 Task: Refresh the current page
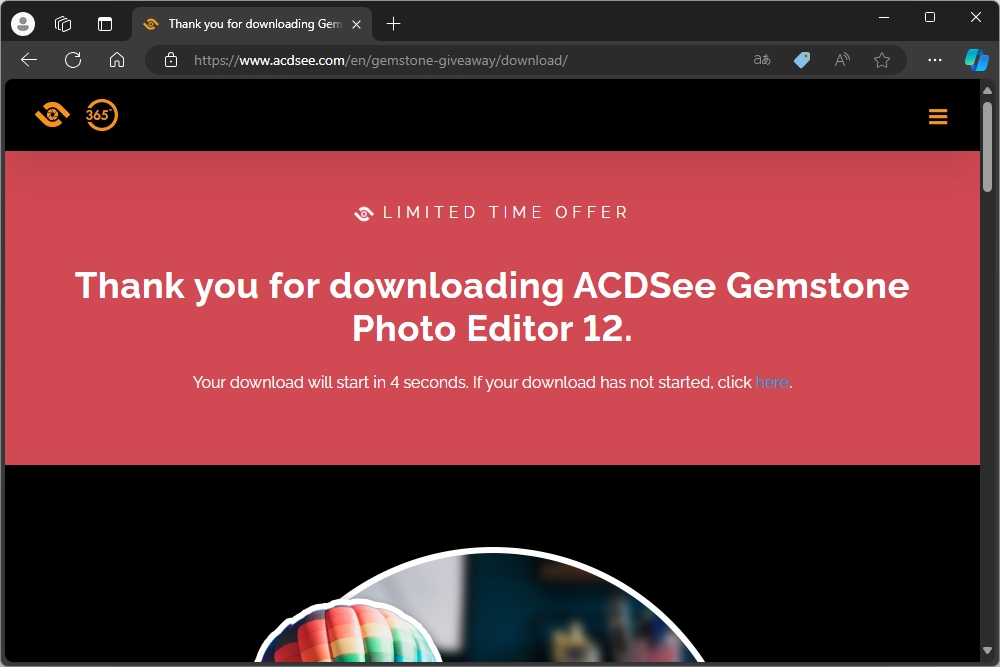[73, 60]
